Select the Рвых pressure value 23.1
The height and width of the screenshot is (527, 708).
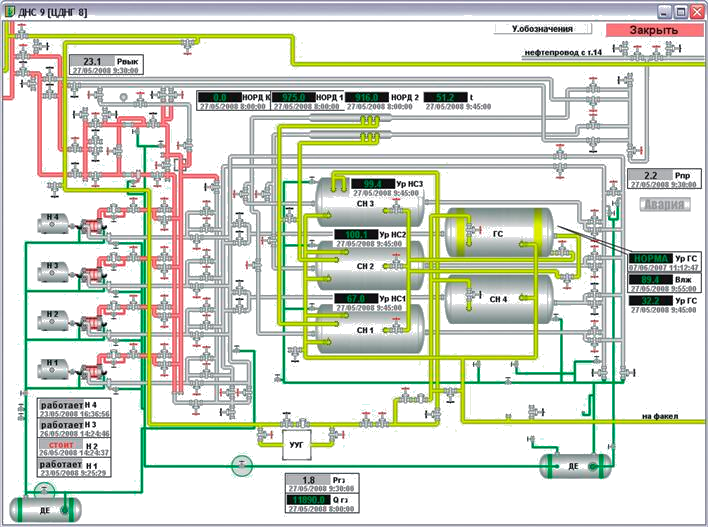(93, 62)
